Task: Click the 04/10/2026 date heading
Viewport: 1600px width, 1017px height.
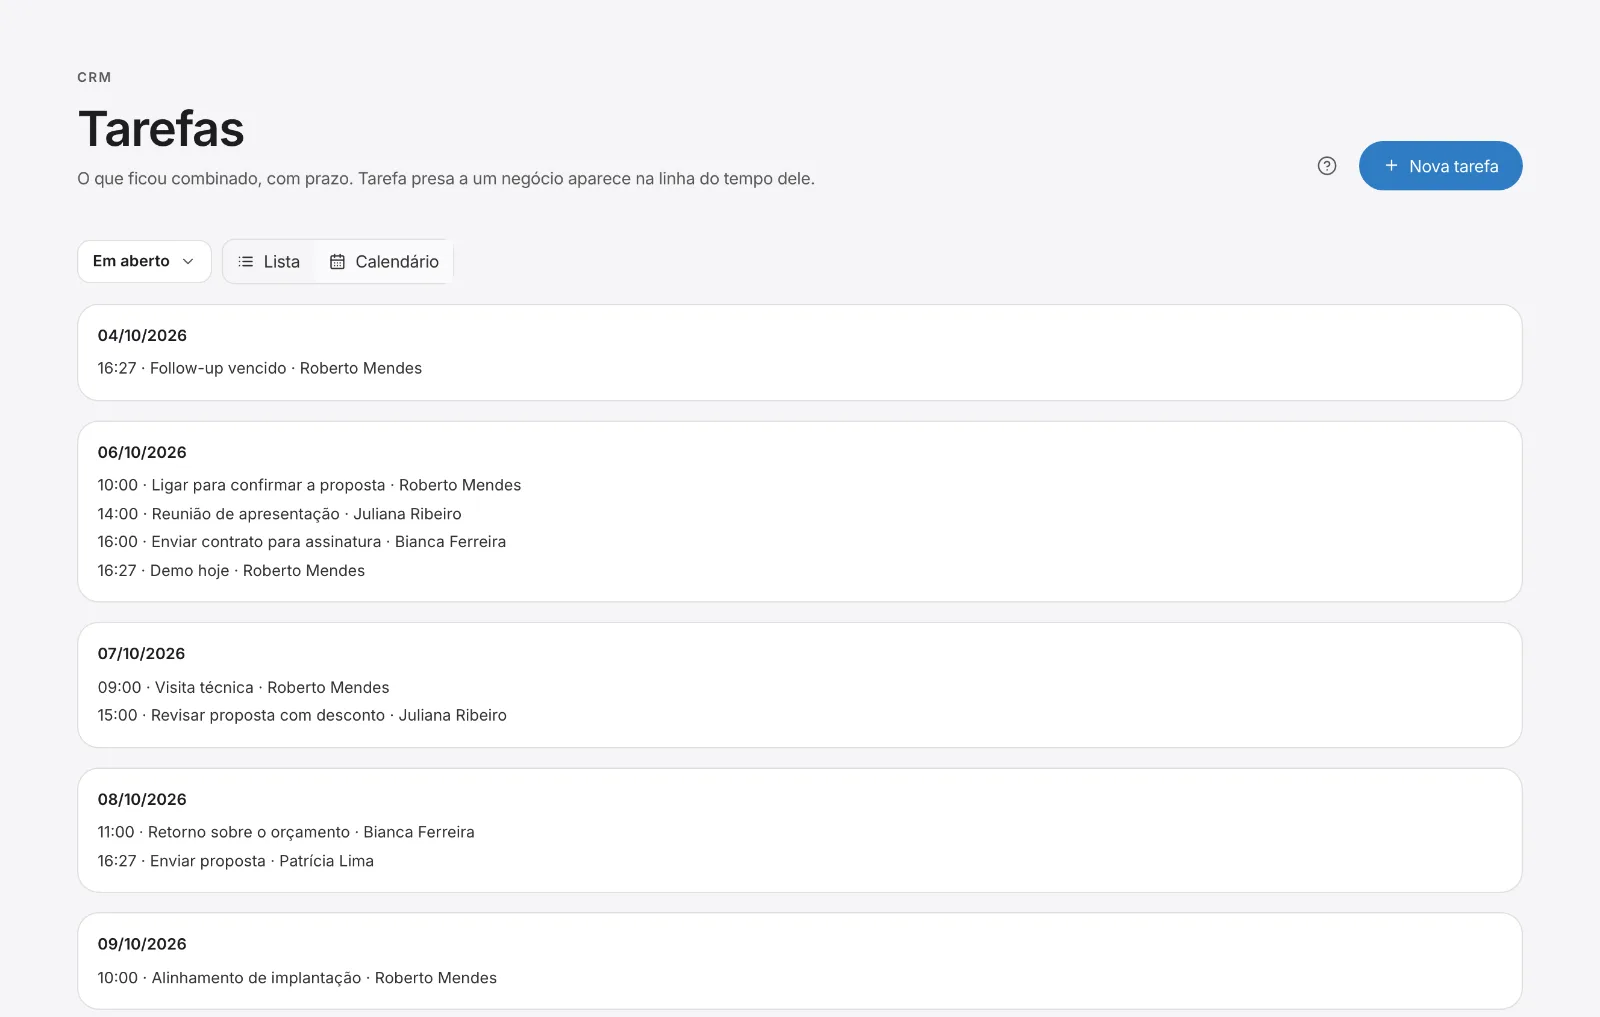Action: [x=142, y=336]
